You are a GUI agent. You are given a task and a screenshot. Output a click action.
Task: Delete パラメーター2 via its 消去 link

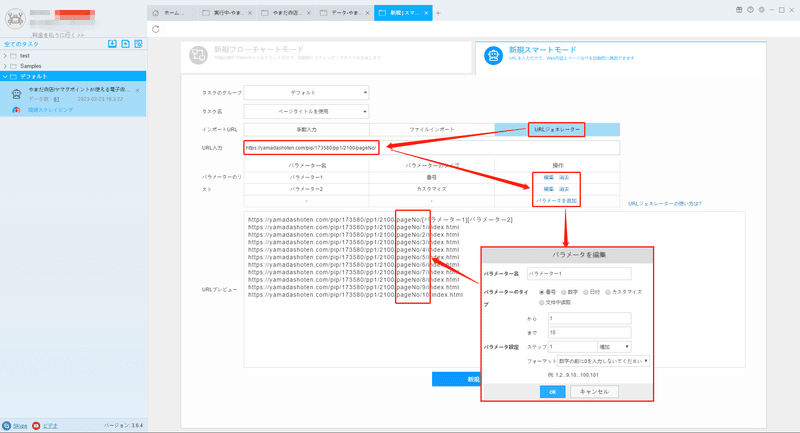tap(564, 189)
